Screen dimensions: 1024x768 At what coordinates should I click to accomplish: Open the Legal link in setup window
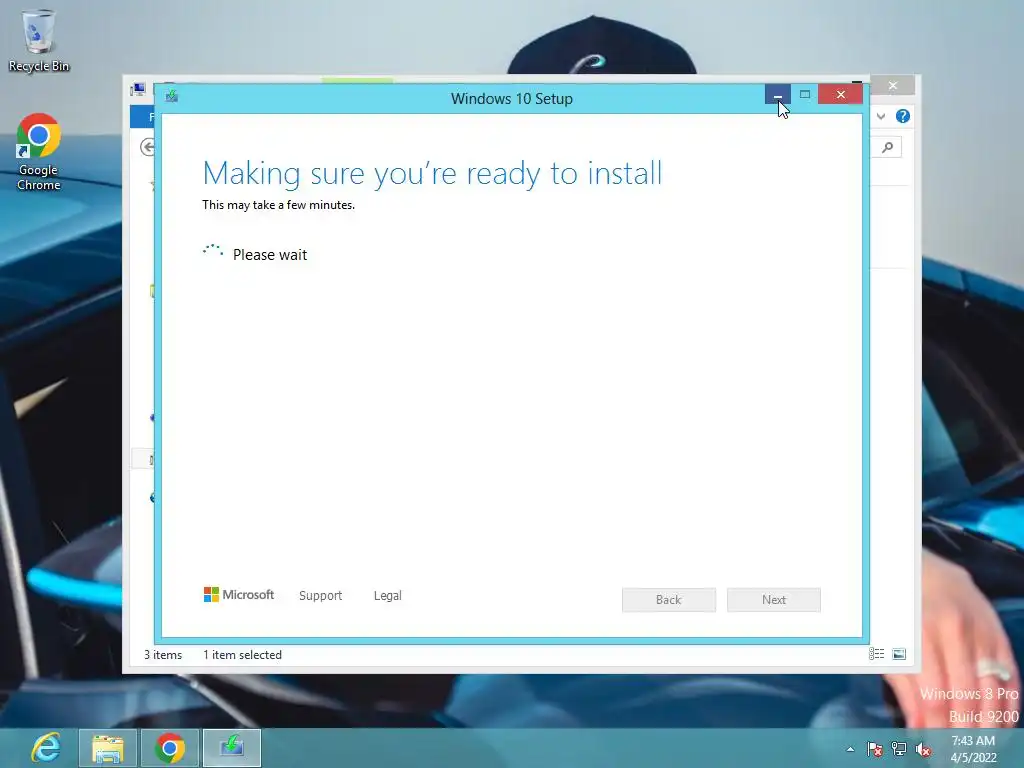387,596
